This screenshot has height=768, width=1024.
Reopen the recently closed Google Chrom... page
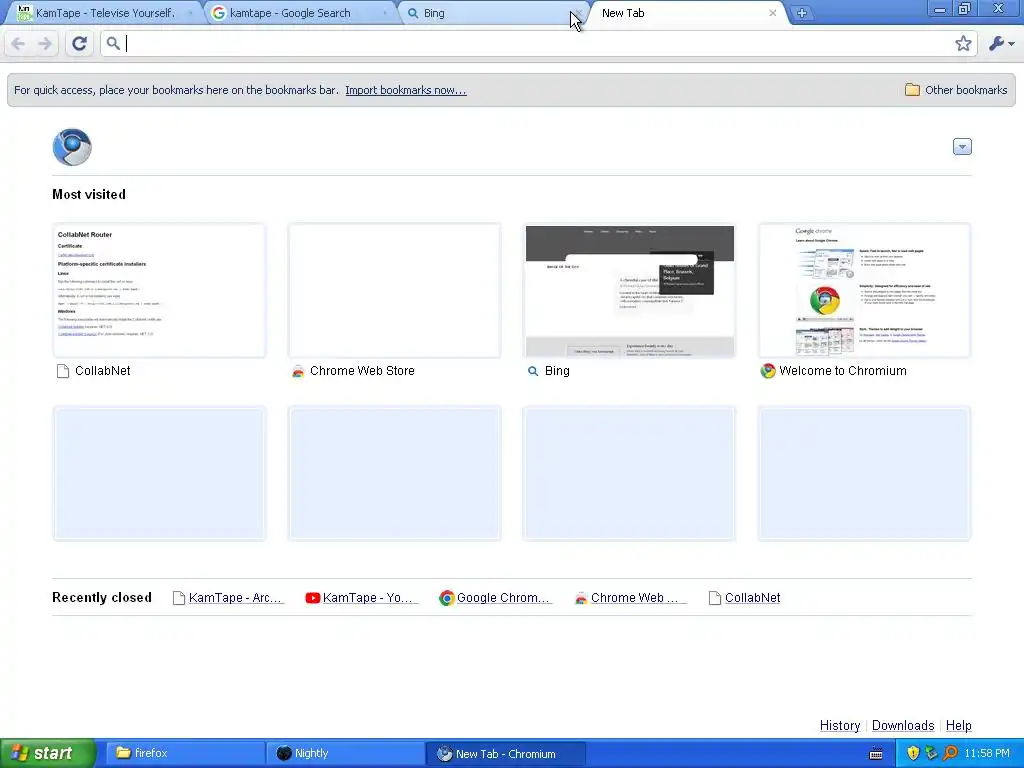(x=496, y=598)
